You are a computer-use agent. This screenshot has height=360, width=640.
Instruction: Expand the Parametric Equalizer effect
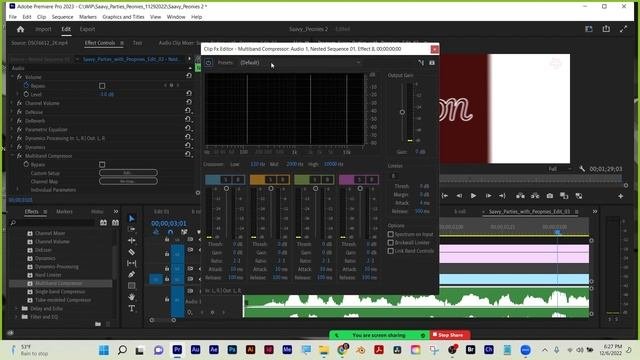[12, 129]
